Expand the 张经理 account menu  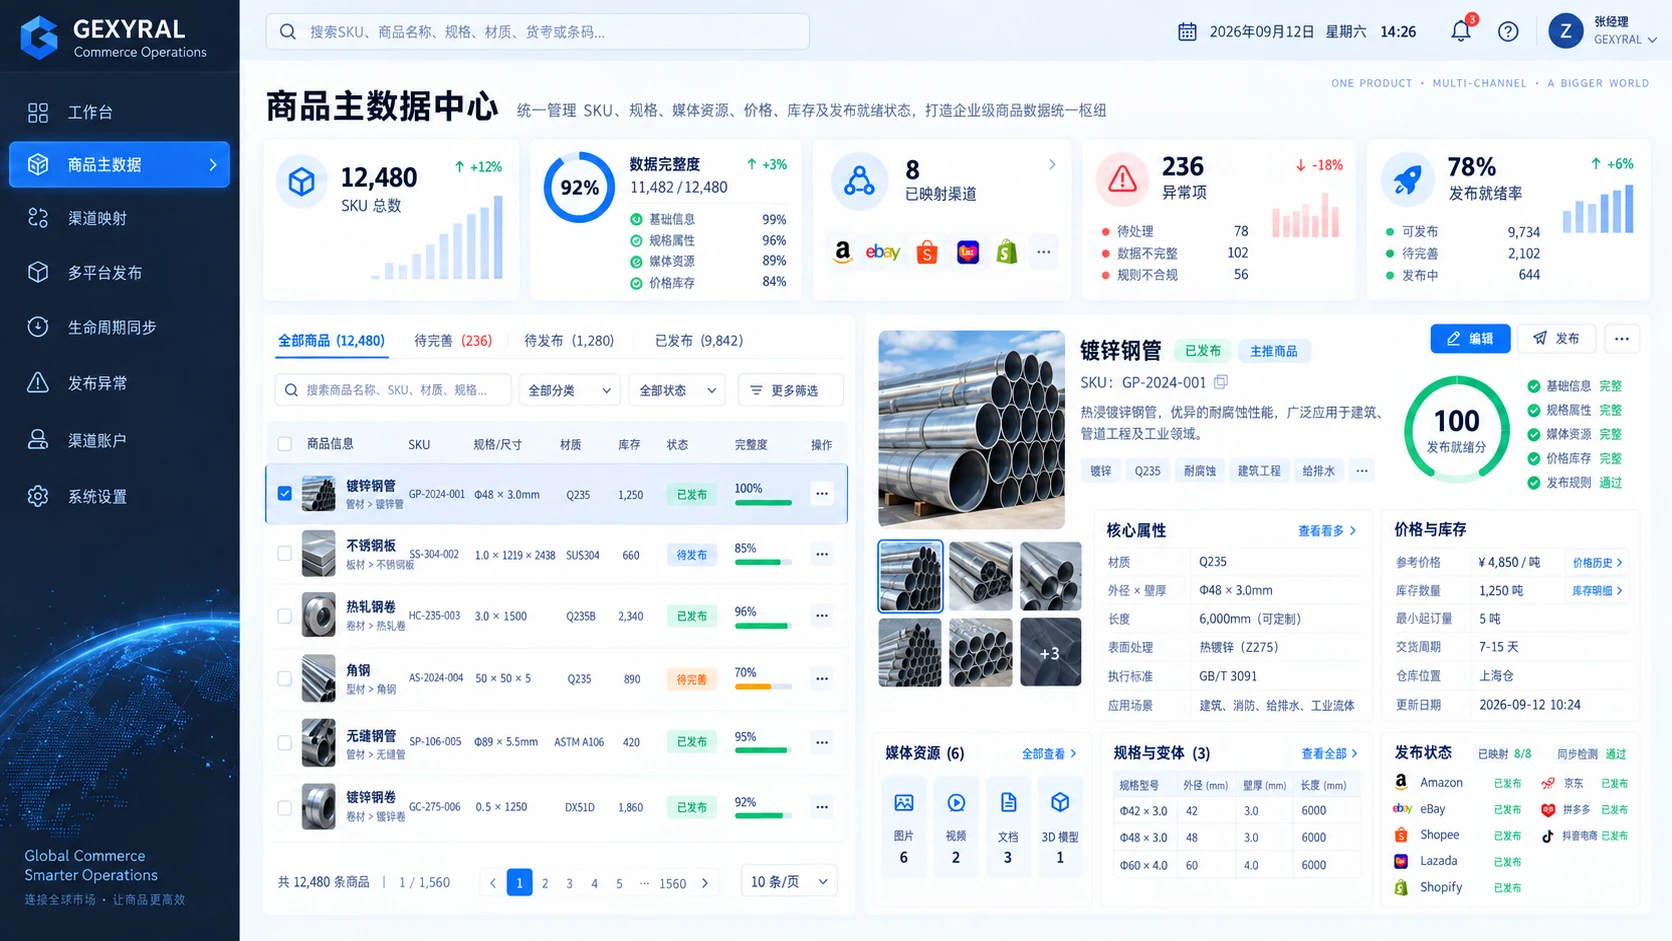coord(1603,31)
